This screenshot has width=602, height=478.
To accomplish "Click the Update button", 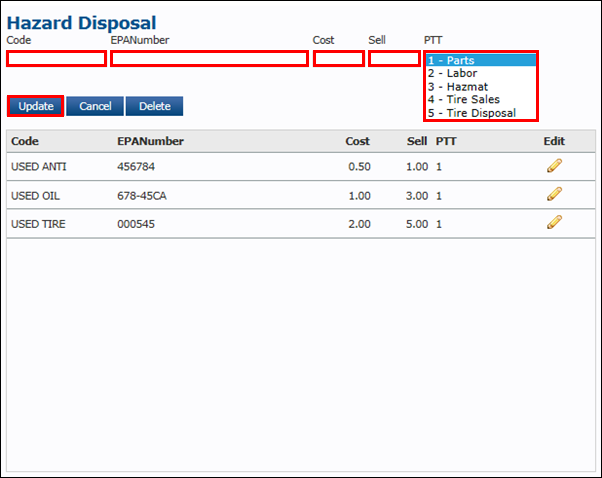I will coord(36,106).
